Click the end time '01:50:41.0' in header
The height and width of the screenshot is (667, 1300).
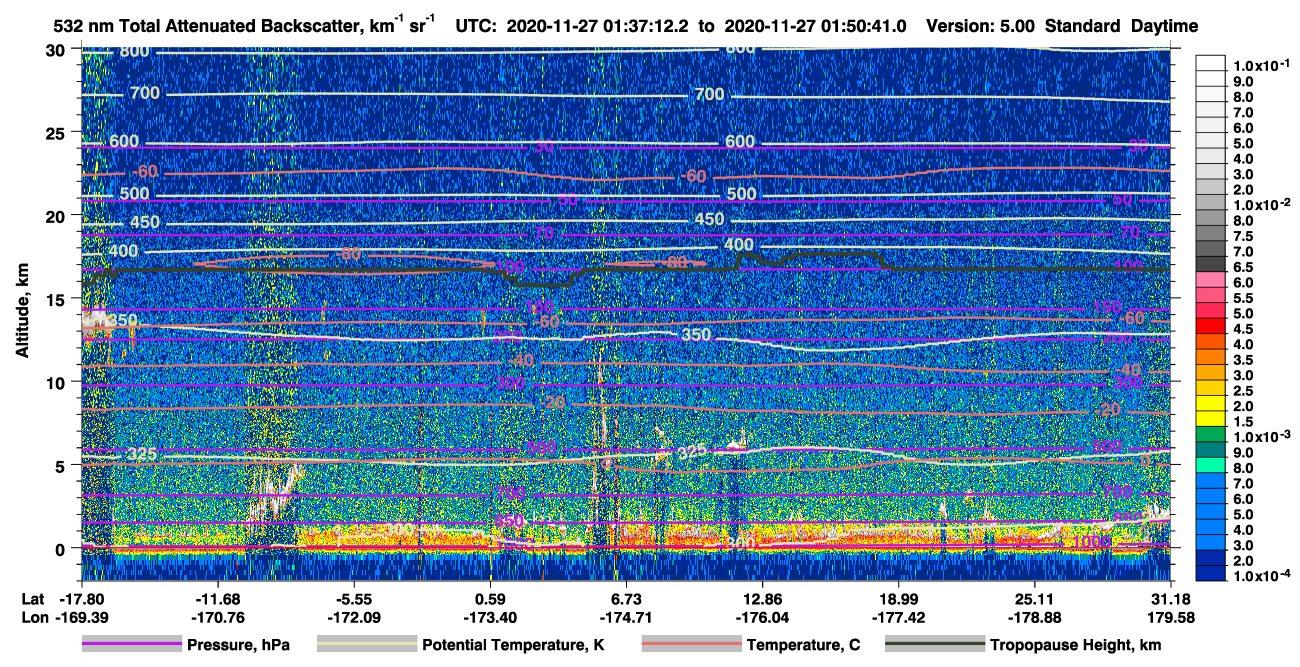pyautogui.click(x=863, y=25)
